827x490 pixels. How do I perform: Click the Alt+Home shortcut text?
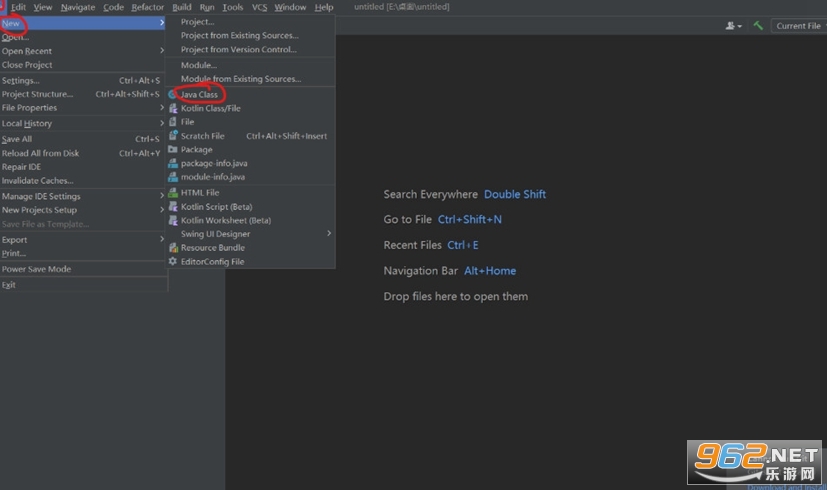pos(490,271)
